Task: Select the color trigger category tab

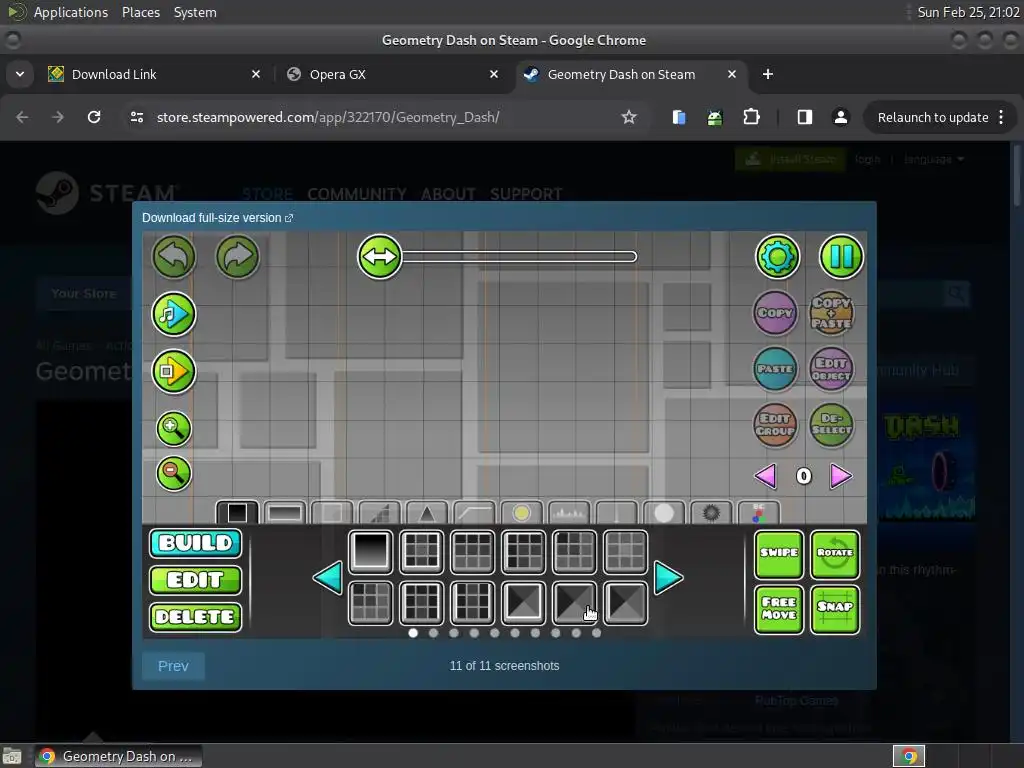Action: [758, 513]
